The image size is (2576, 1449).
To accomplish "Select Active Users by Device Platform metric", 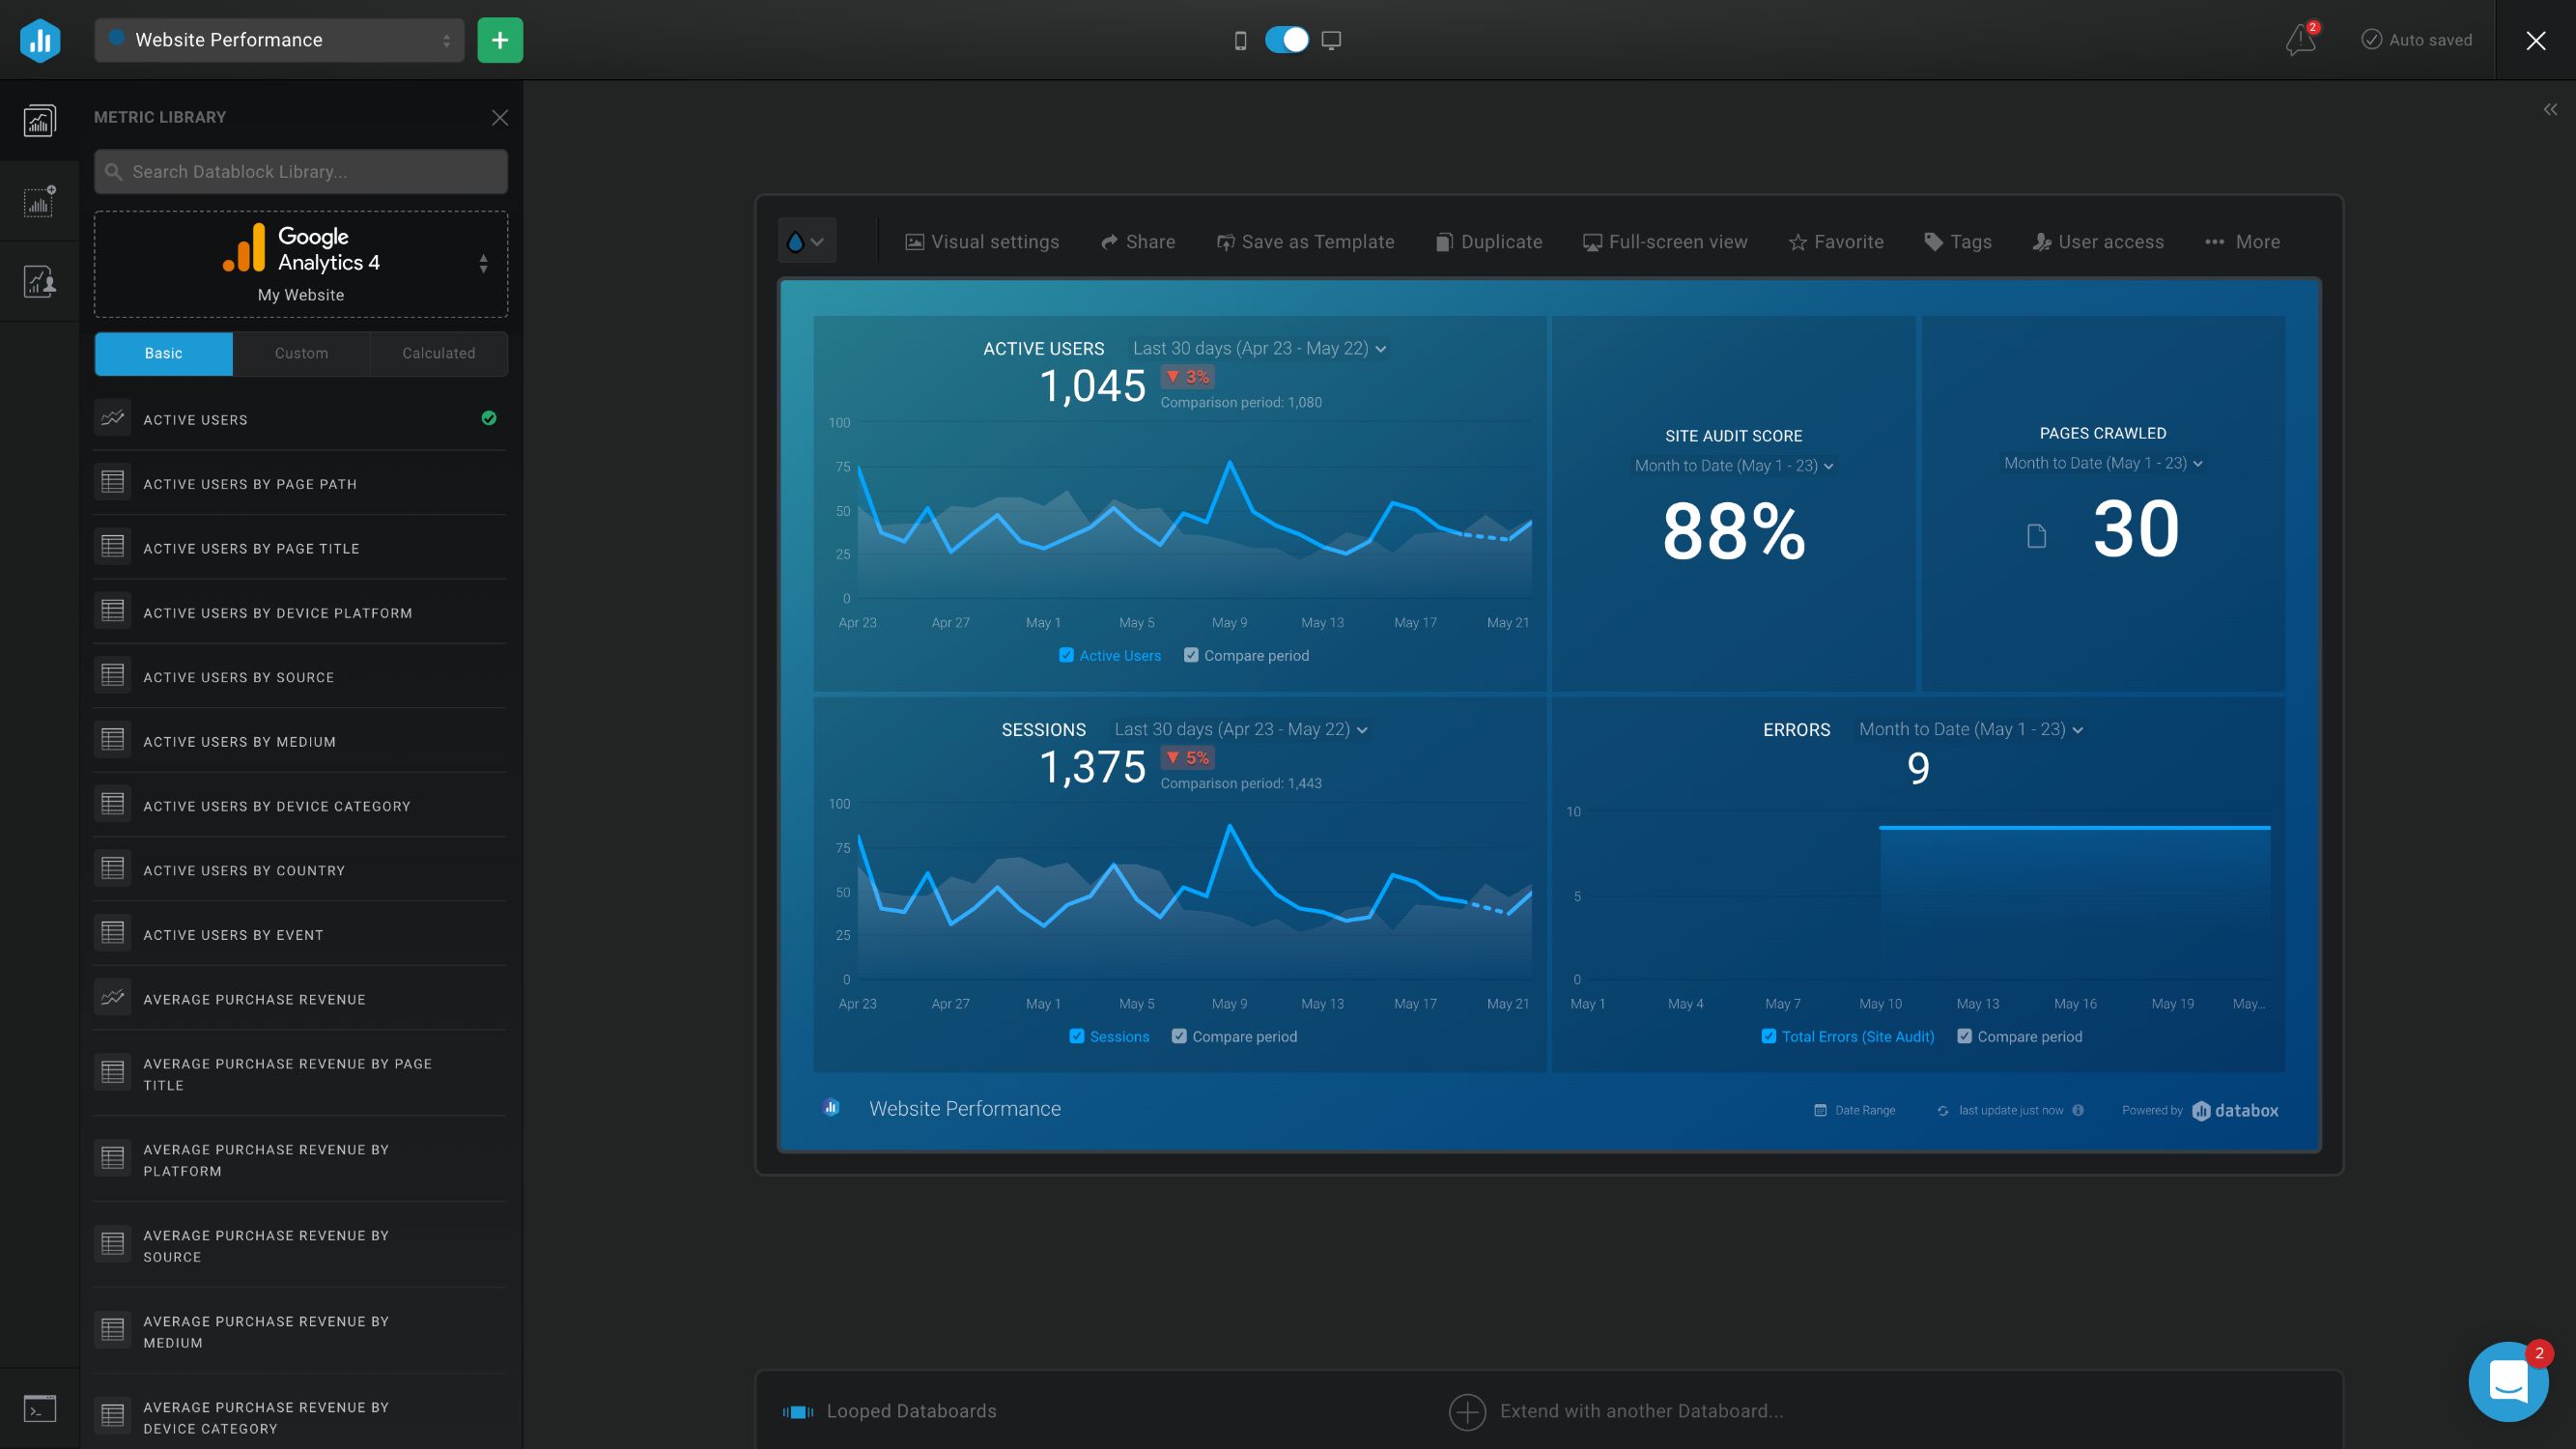I will (300, 611).
